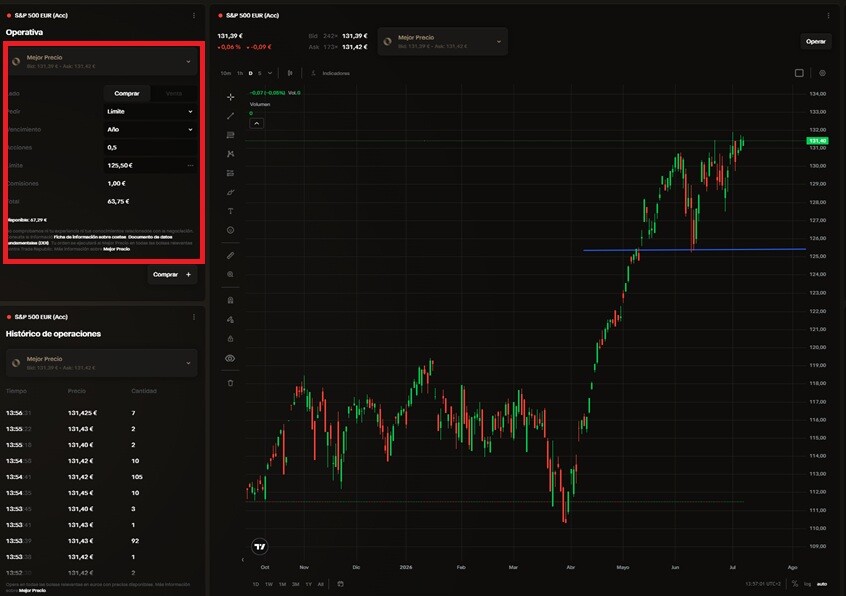The width and height of the screenshot is (846, 596).
Task: Click the Comprar + submit button
Action: coord(172,275)
